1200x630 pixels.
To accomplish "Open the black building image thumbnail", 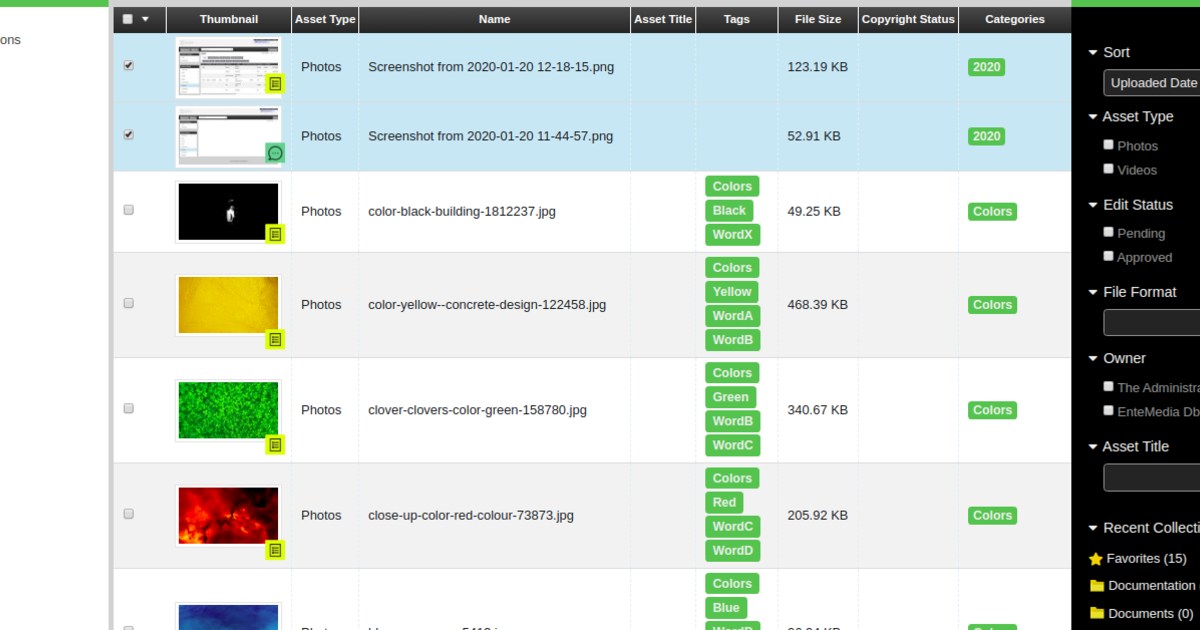I will pos(228,211).
